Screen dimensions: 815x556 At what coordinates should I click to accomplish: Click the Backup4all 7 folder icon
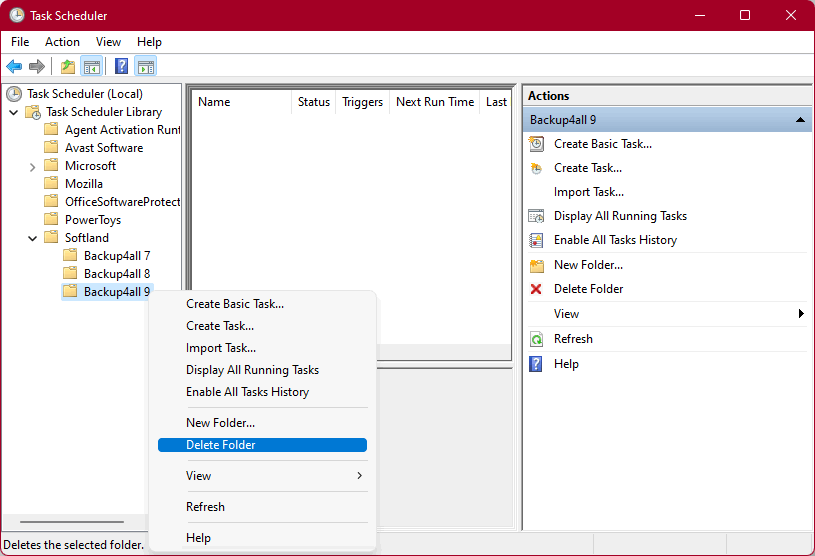(x=70, y=255)
